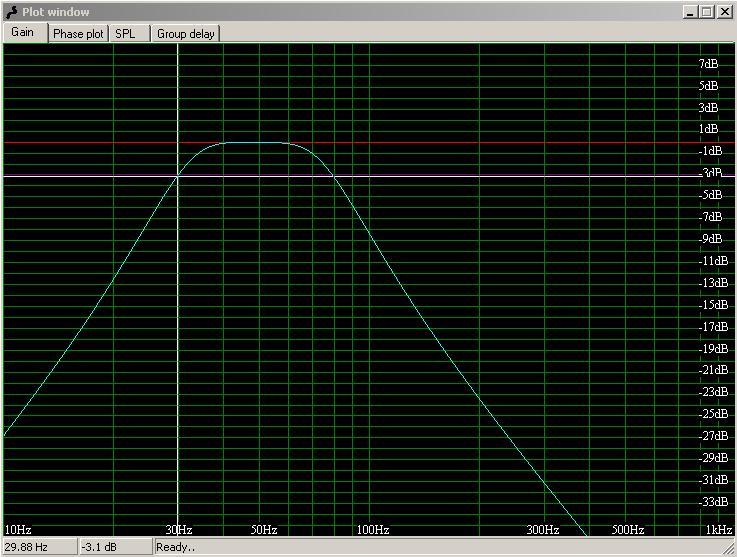This screenshot has height=557, width=737.
Task: Minimize the Plot window
Action: [690, 12]
